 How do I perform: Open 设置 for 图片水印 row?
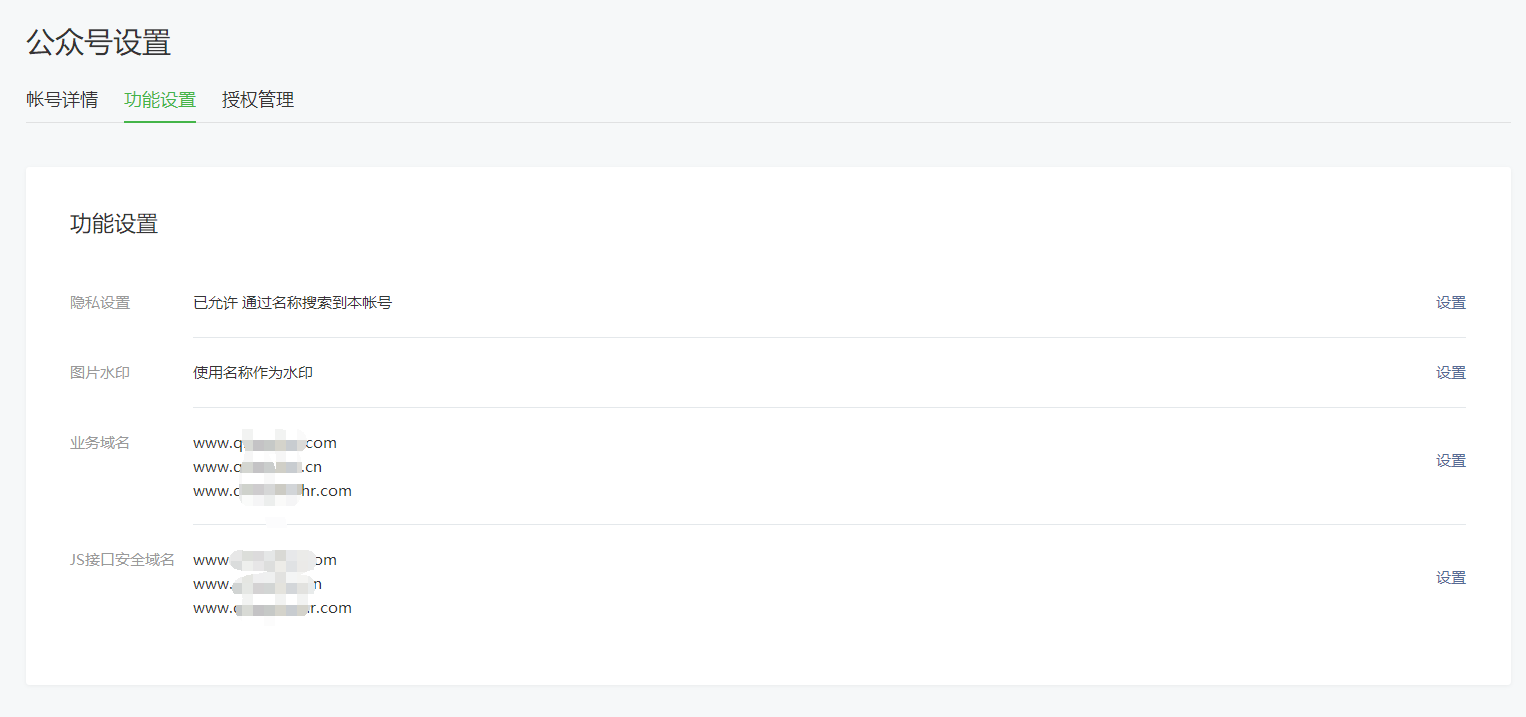point(1451,373)
